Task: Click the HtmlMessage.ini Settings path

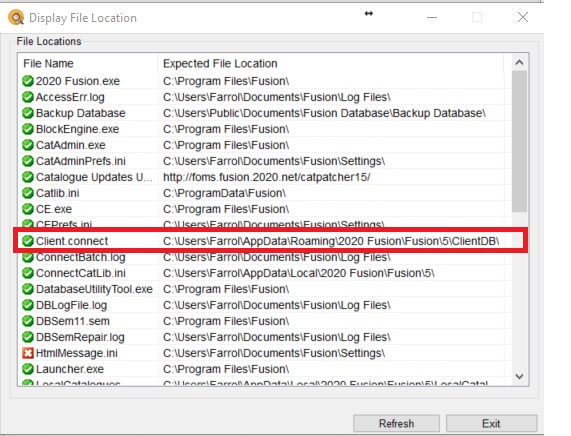Action: point(274,353)
